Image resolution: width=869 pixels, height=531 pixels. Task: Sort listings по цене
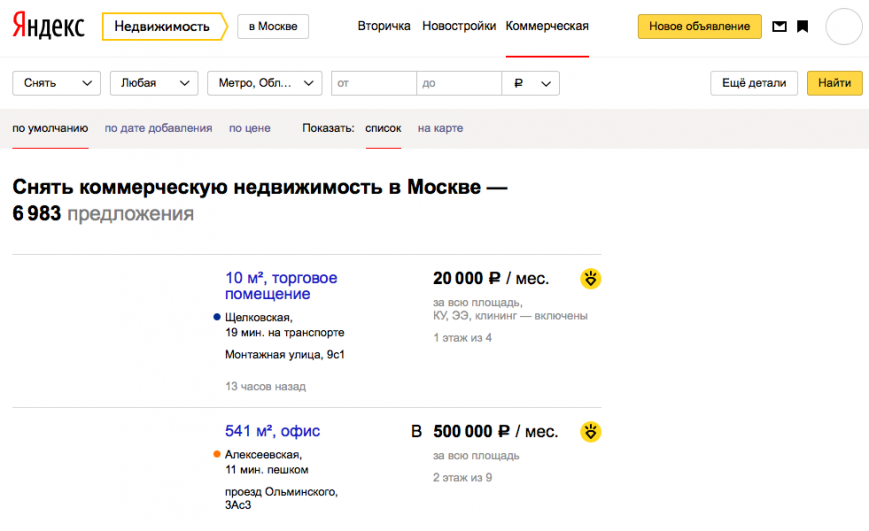point(250,128)
